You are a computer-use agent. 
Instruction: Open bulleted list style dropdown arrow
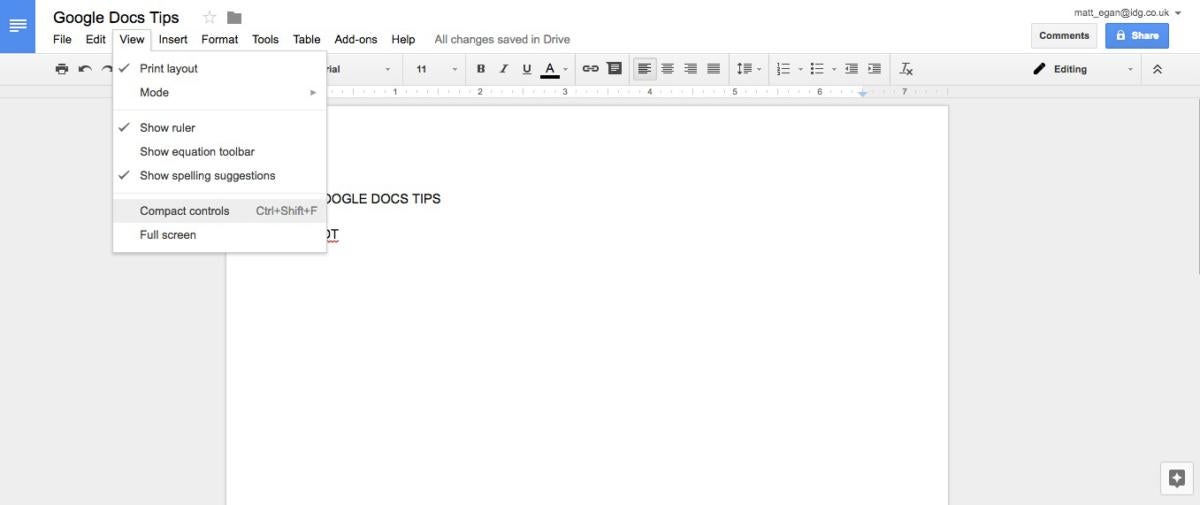point(833,69)
